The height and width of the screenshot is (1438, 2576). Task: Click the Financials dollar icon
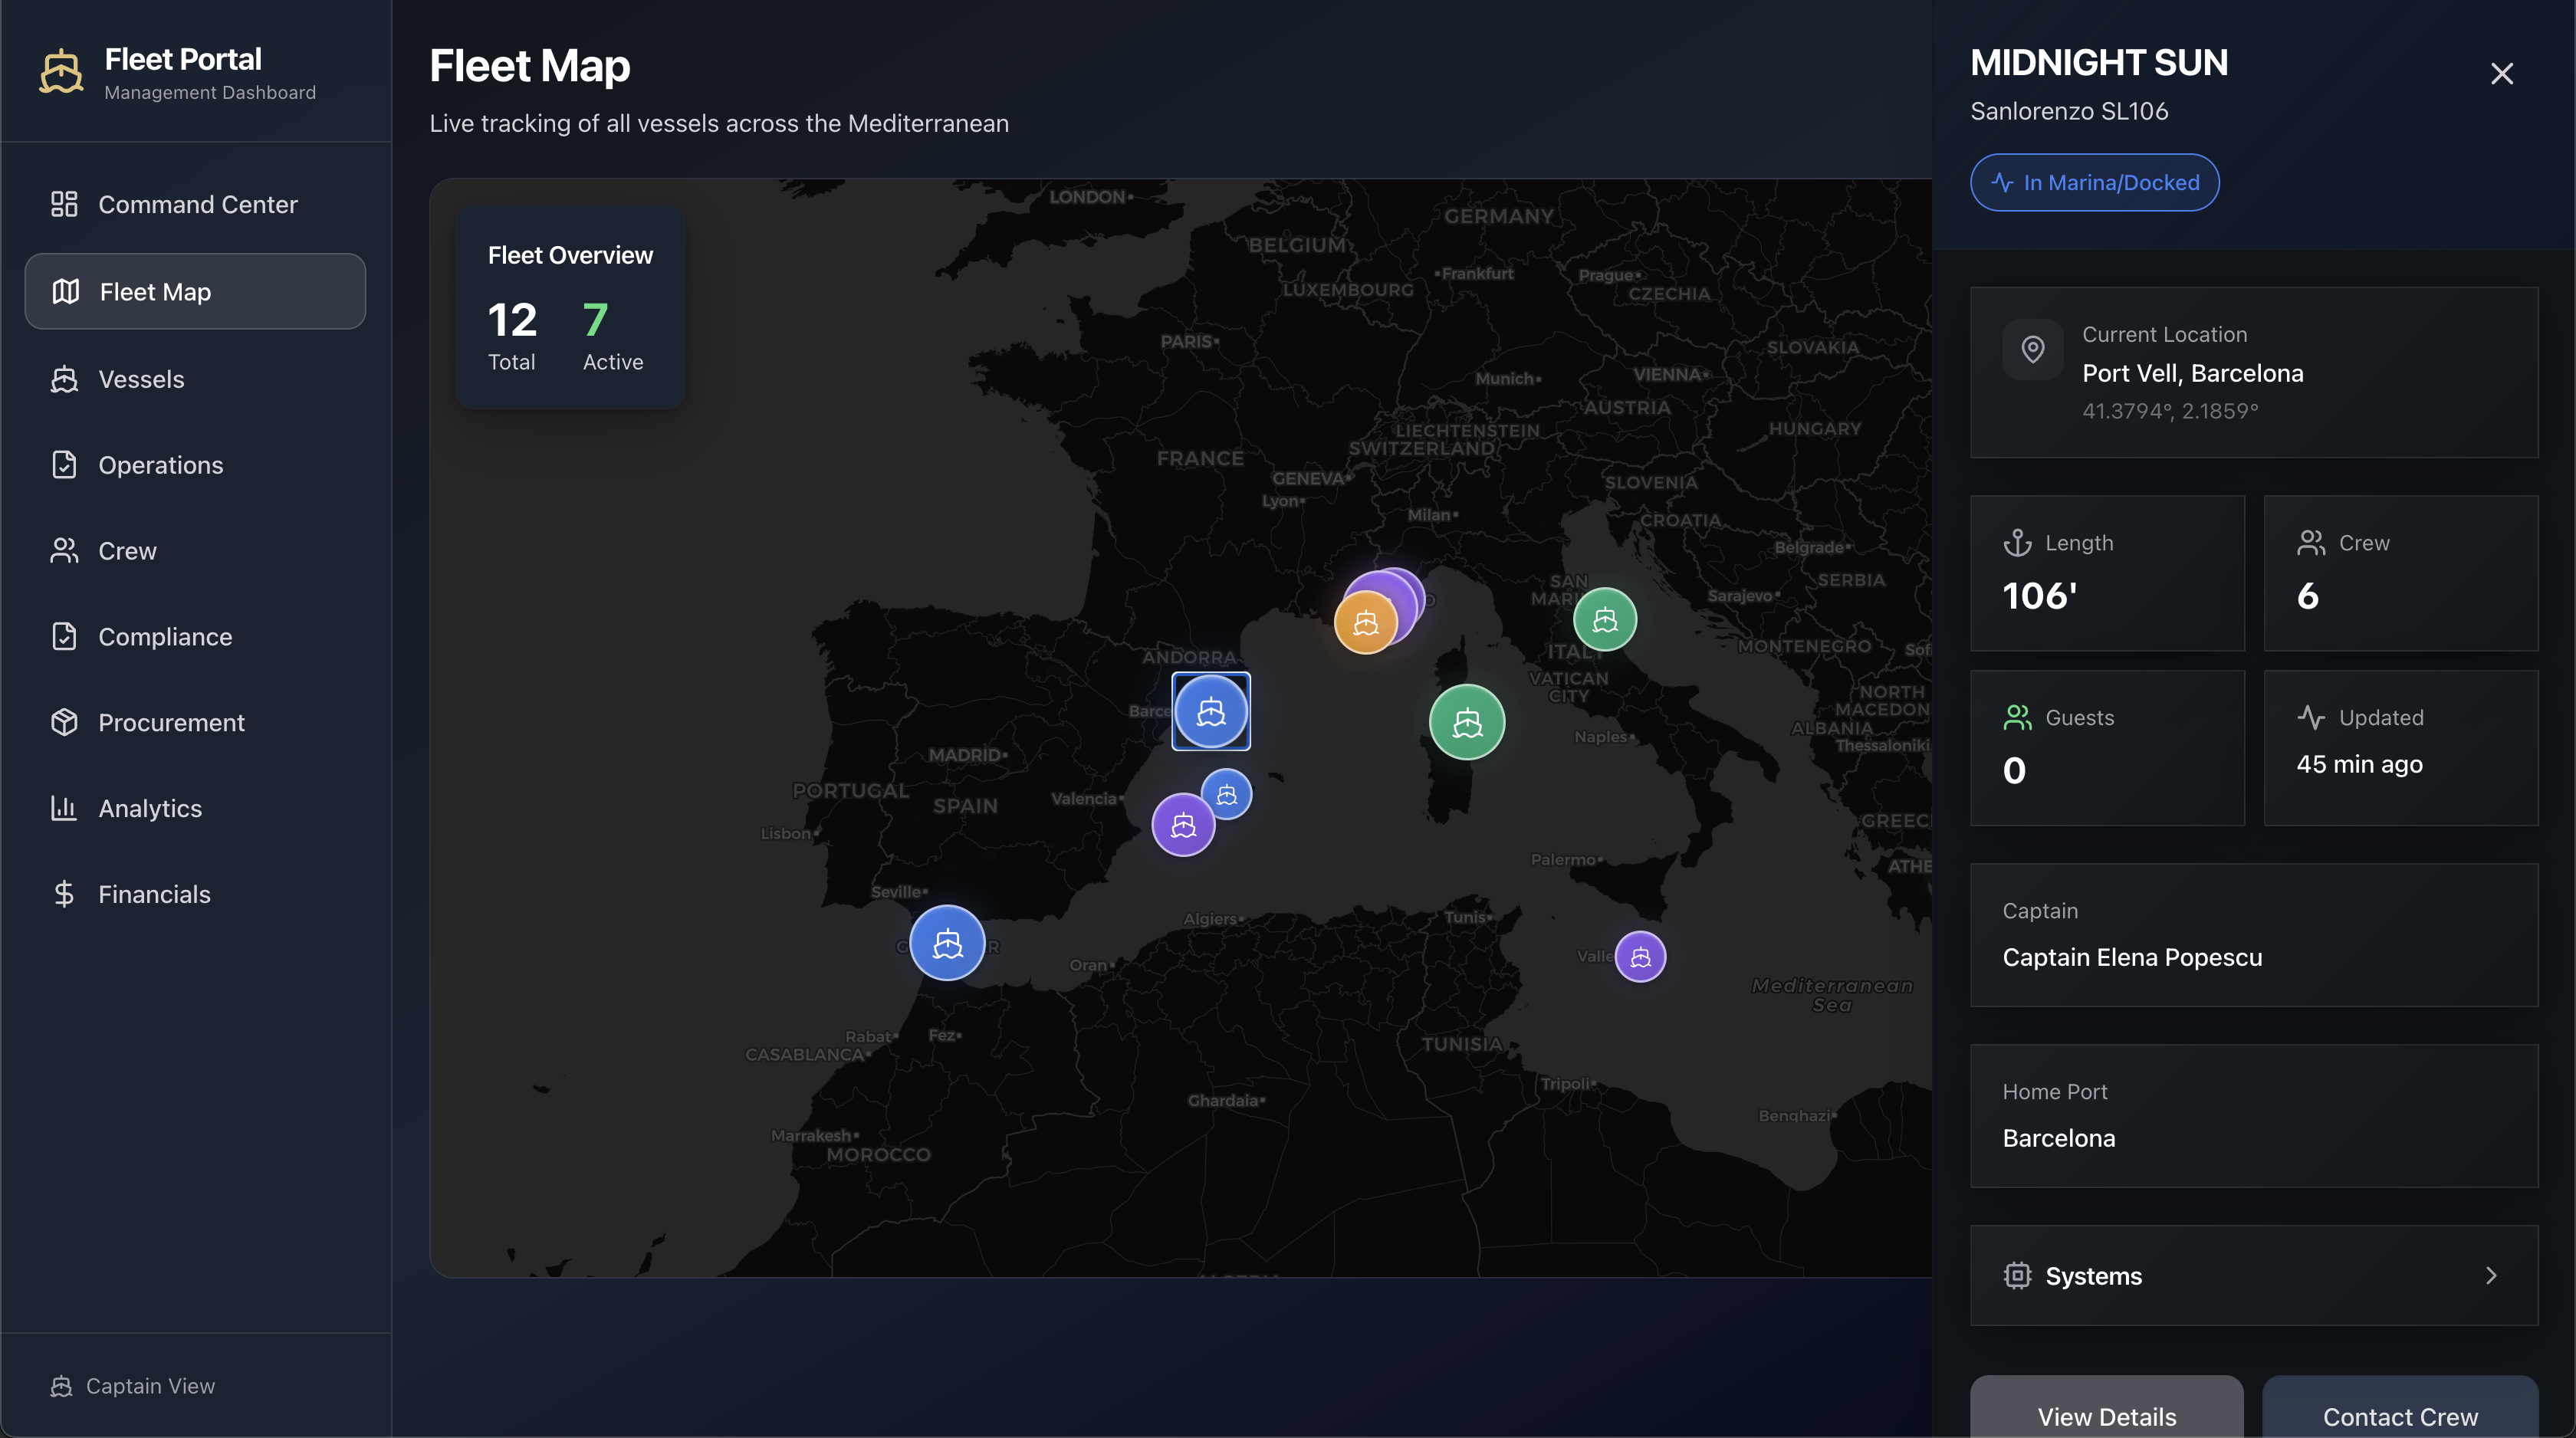tap(64, 894)
